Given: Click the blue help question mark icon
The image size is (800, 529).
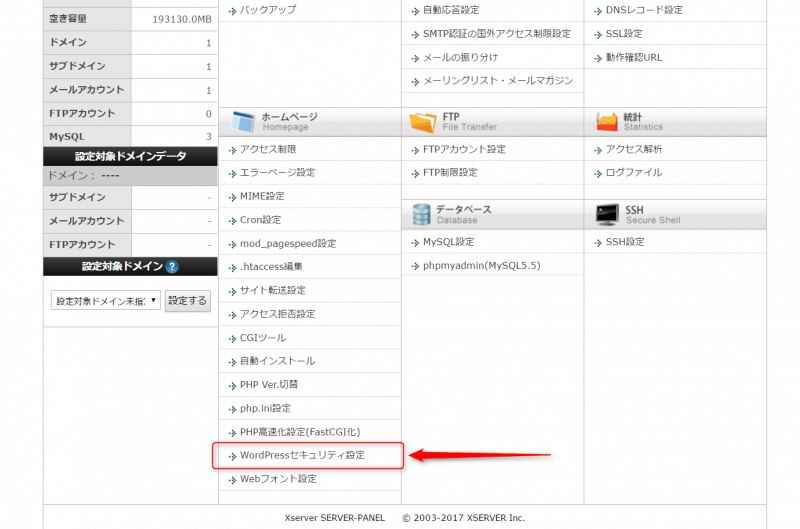Looking at the screenshot, I should pyautogui.click(x=172, y=267).
